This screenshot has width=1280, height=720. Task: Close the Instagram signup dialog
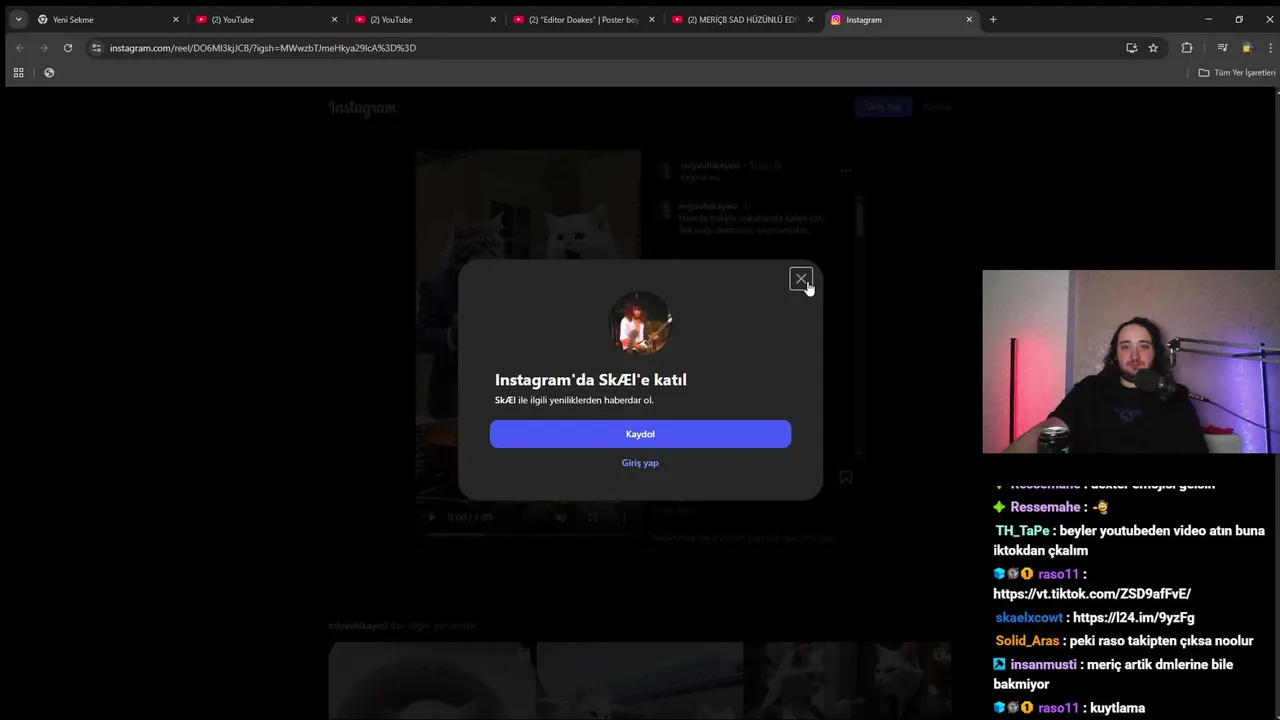[801, 279]
